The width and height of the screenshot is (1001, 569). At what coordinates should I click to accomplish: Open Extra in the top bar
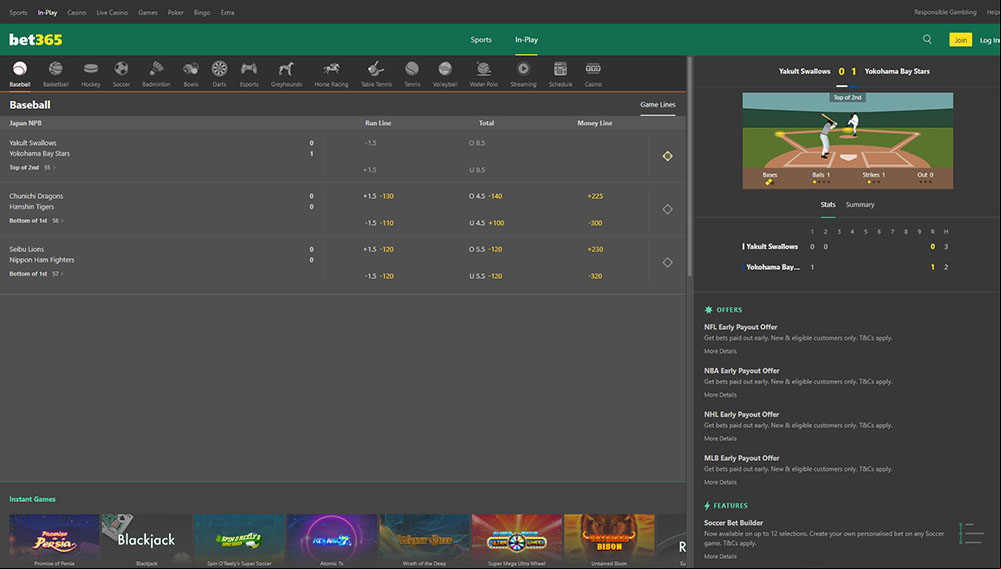coord(227,12)
